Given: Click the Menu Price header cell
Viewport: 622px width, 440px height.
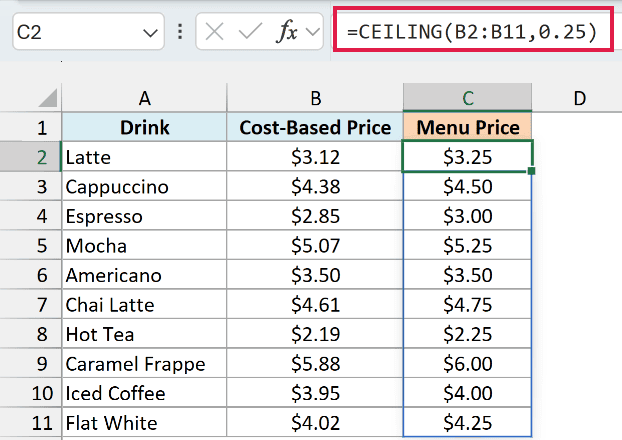Looking at the screenshot, I should coord(467,127).
